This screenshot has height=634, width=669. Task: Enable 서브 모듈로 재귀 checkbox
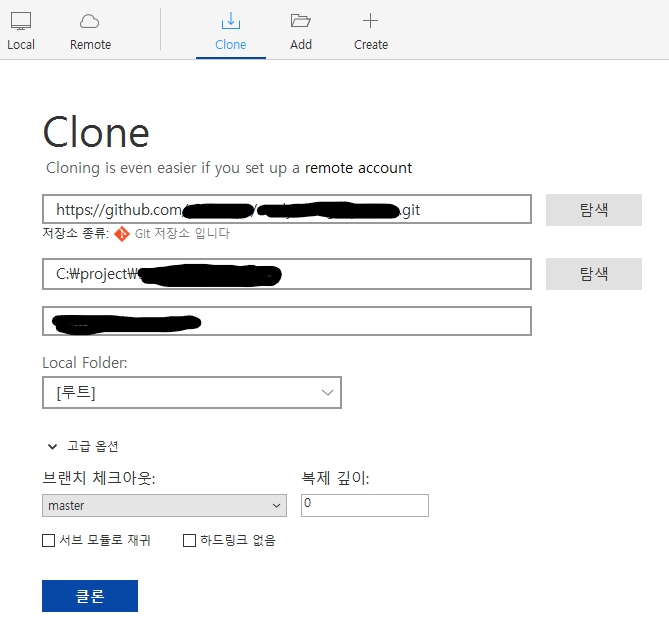(x=49, y=541)
